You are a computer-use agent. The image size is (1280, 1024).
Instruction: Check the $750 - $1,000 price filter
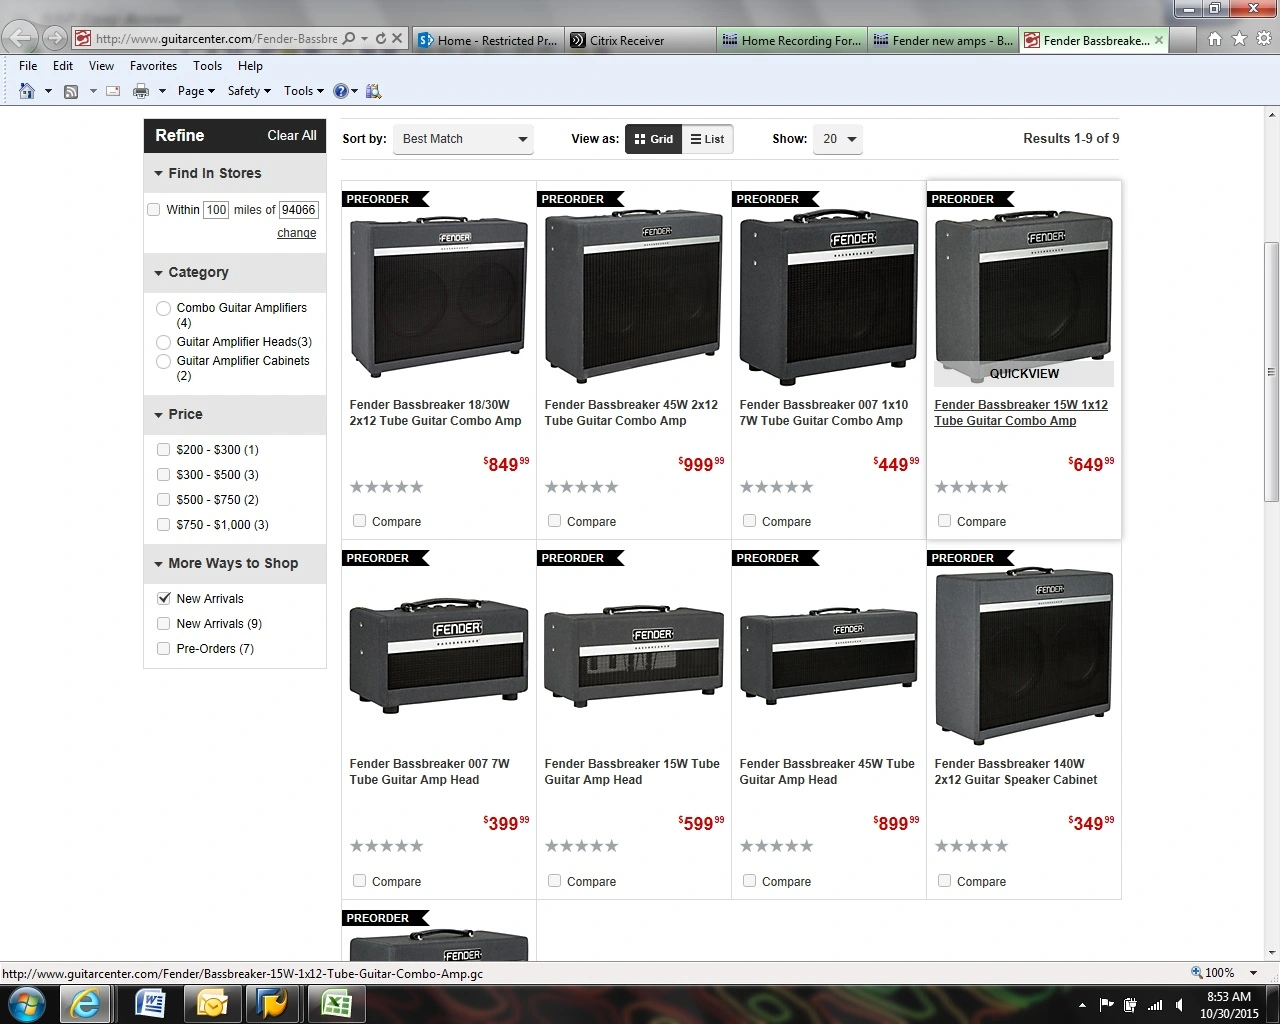(164, 525)
